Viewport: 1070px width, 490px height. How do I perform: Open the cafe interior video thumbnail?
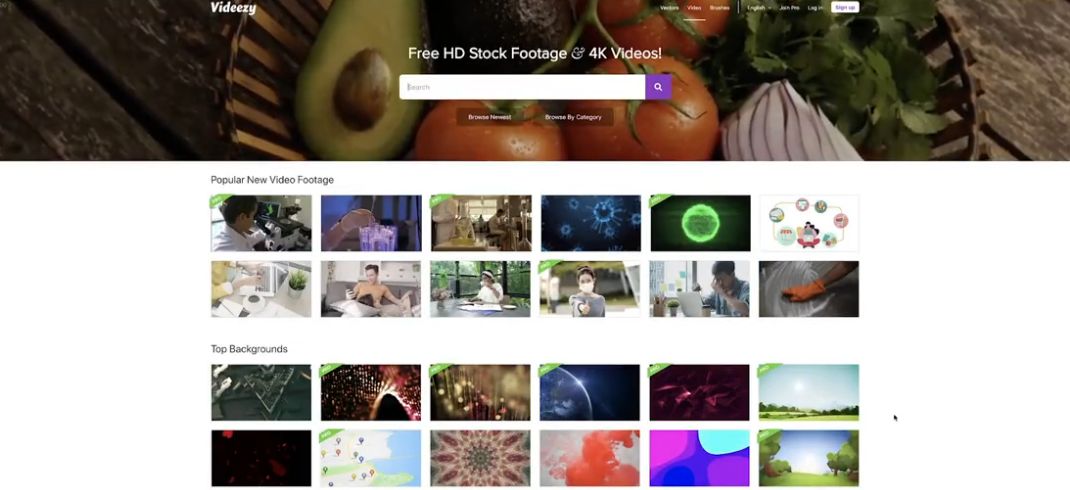pyautogui.click(x=481, y=223)
